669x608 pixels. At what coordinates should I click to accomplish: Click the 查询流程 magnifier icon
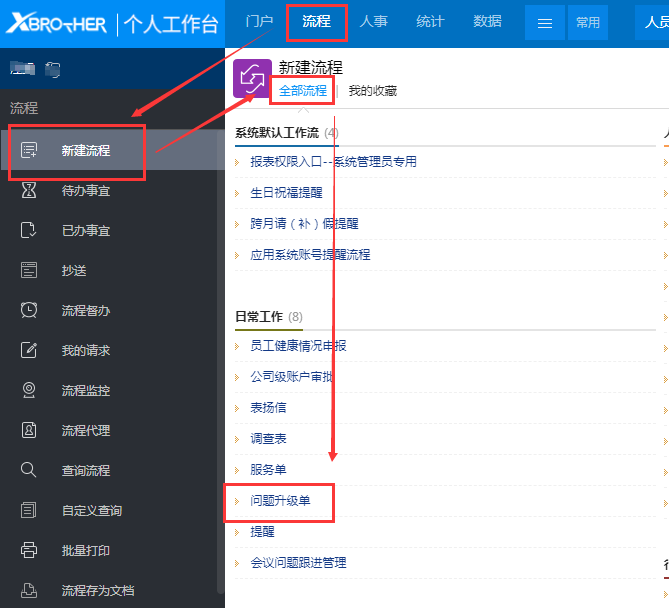coord(29,470)
